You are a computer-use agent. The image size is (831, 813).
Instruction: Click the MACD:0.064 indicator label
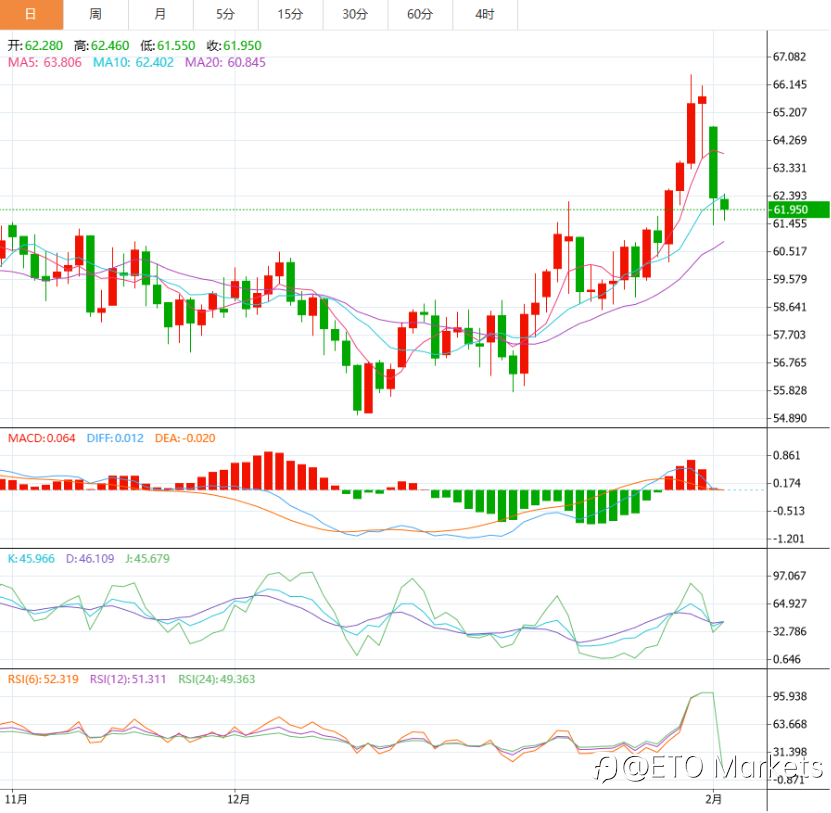coord(41,439)
